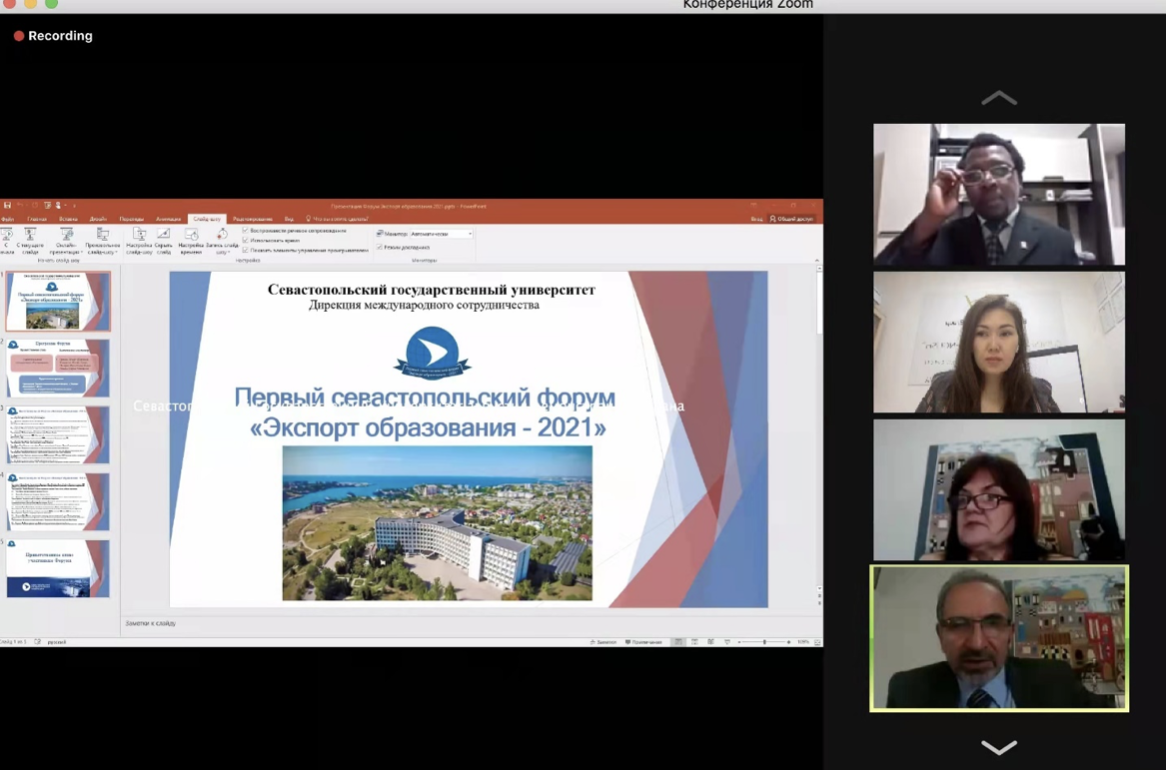Select slide 3 thumbnail in slide panel
Image resolution: width=1166 pixels, height=770 pixels.
click(x=58, y=435)
